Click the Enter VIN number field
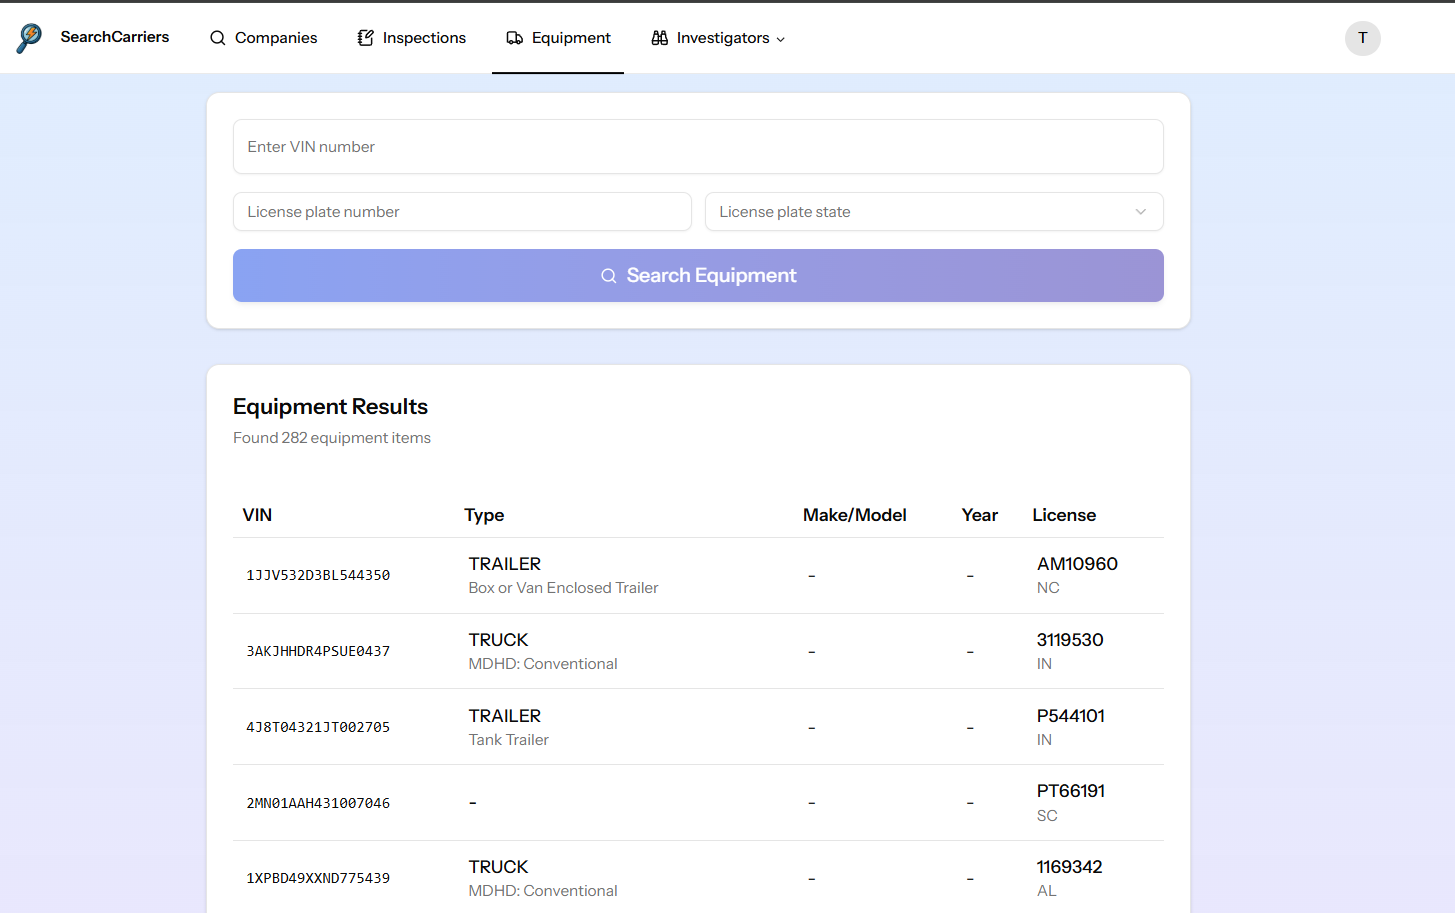1455x913 pixels. tap(698, 146)
